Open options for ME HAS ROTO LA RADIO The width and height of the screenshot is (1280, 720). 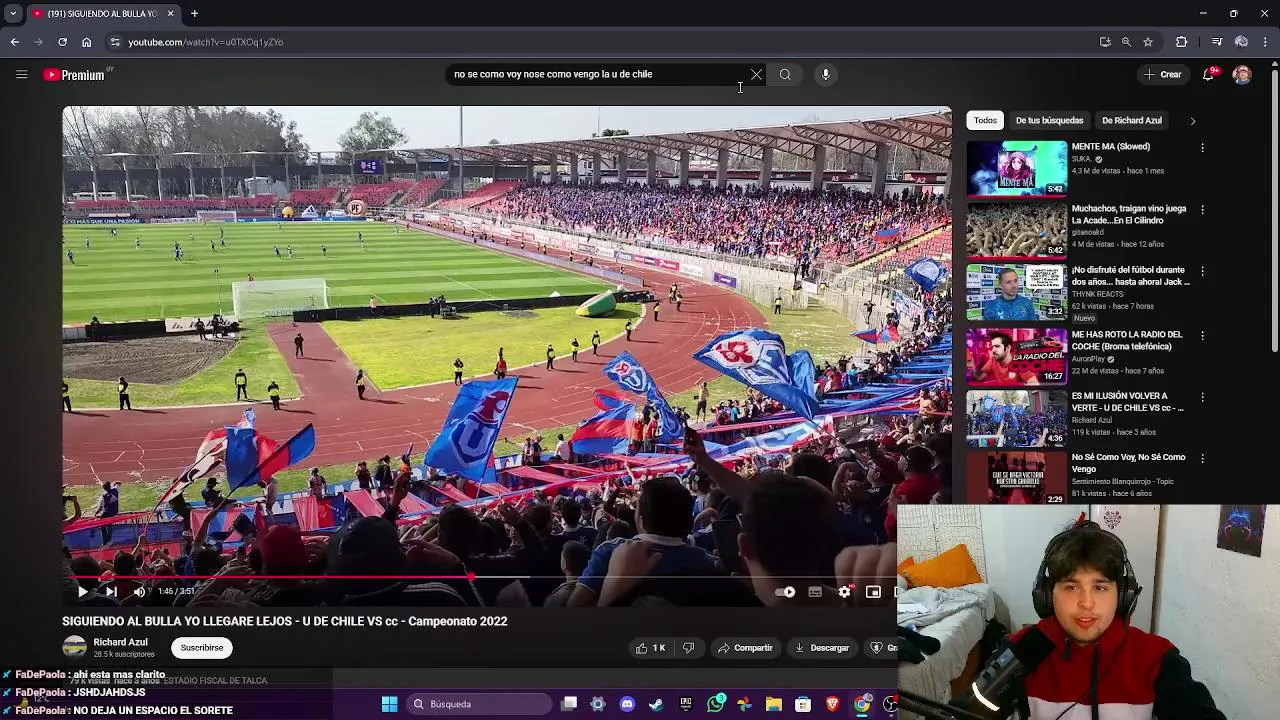point(1202,335)
